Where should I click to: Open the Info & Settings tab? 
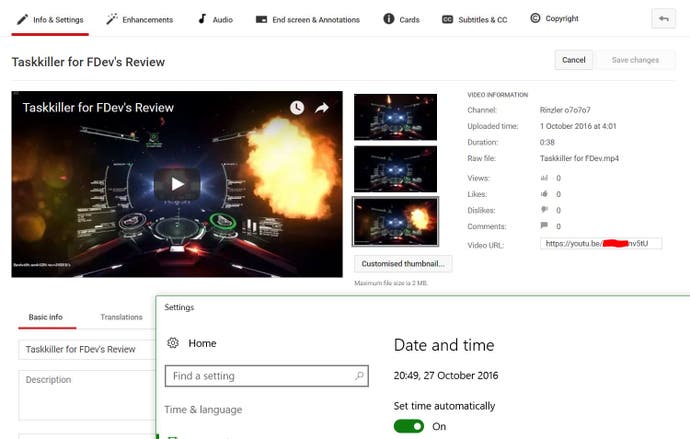50,19
